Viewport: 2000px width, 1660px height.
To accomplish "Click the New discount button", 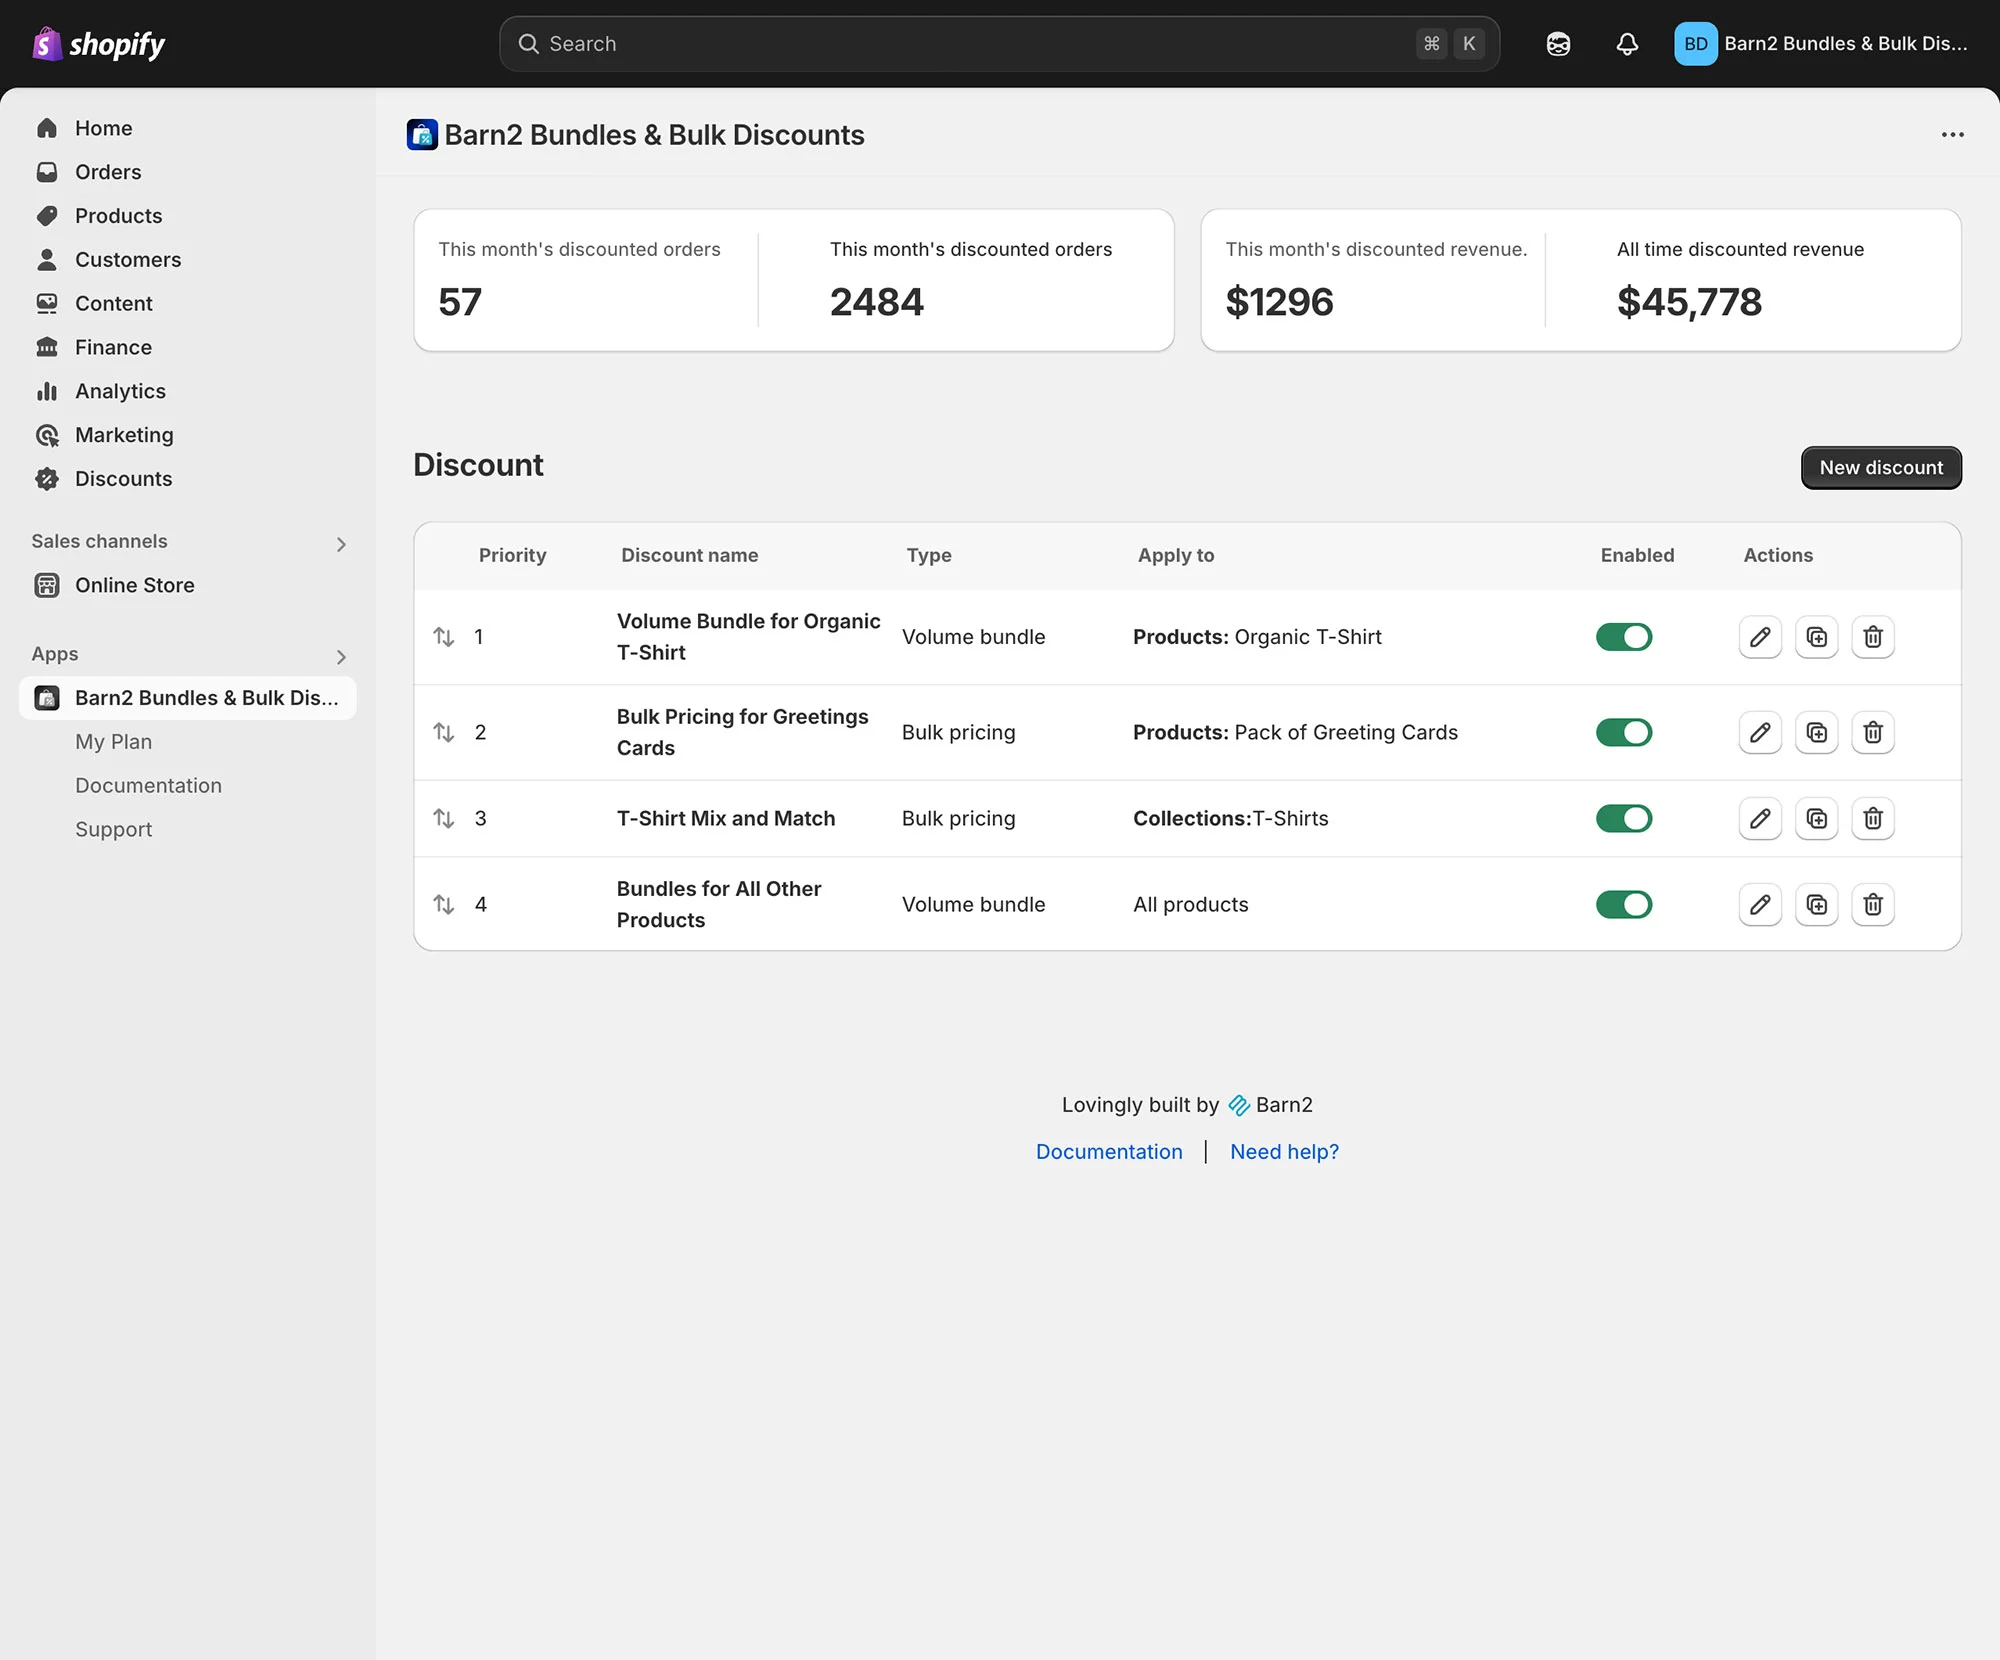I will pos(1880,468).
